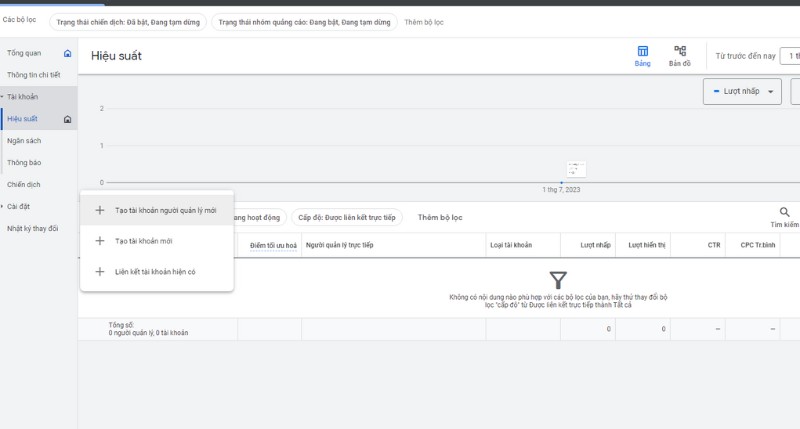Click the thumbnail marker on the chart timeline
Image resolution: width=800 pixels, height=429 pixels.
click(576, 169)
